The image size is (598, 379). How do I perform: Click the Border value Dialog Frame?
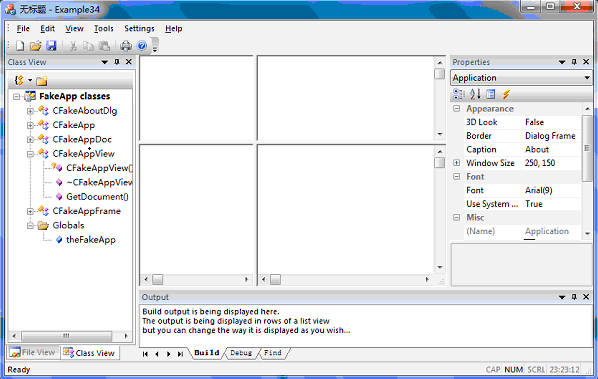(550, 136)
